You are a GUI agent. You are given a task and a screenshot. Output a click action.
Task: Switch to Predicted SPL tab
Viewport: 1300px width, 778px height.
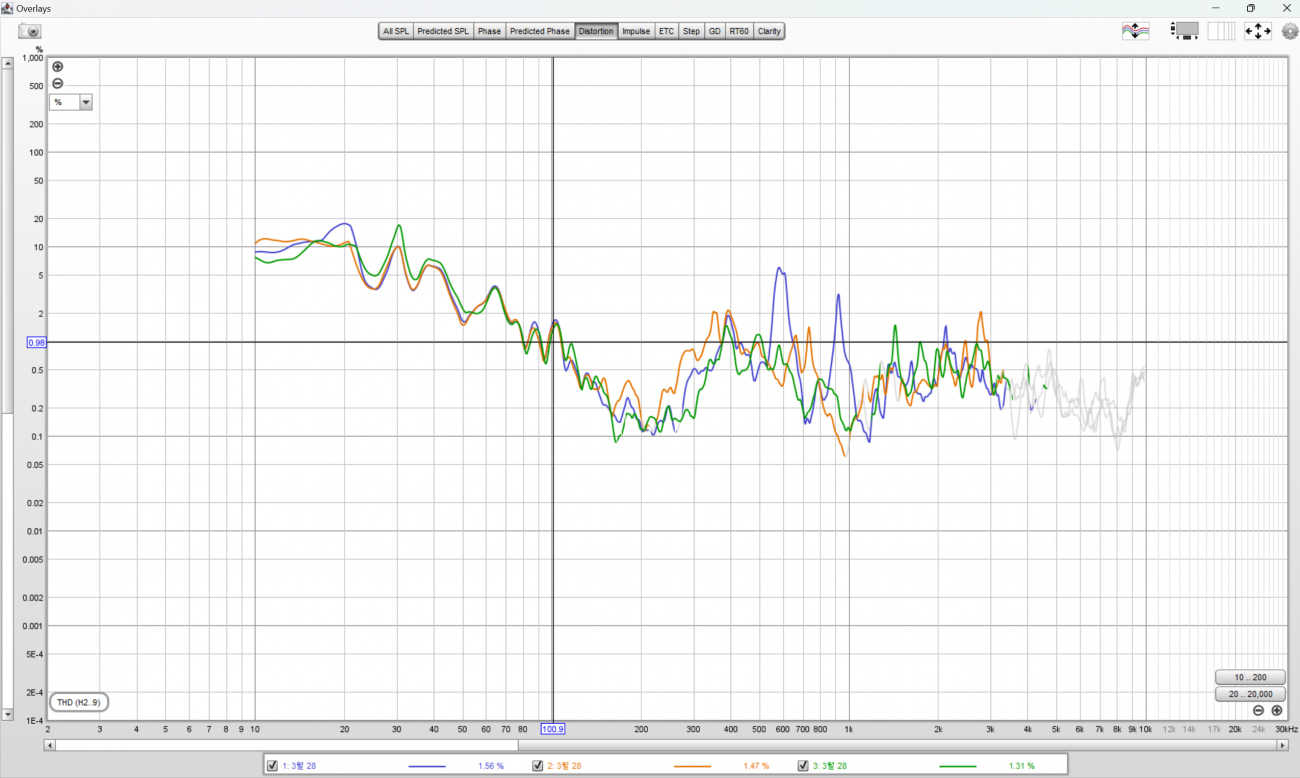tap(443, 31)
